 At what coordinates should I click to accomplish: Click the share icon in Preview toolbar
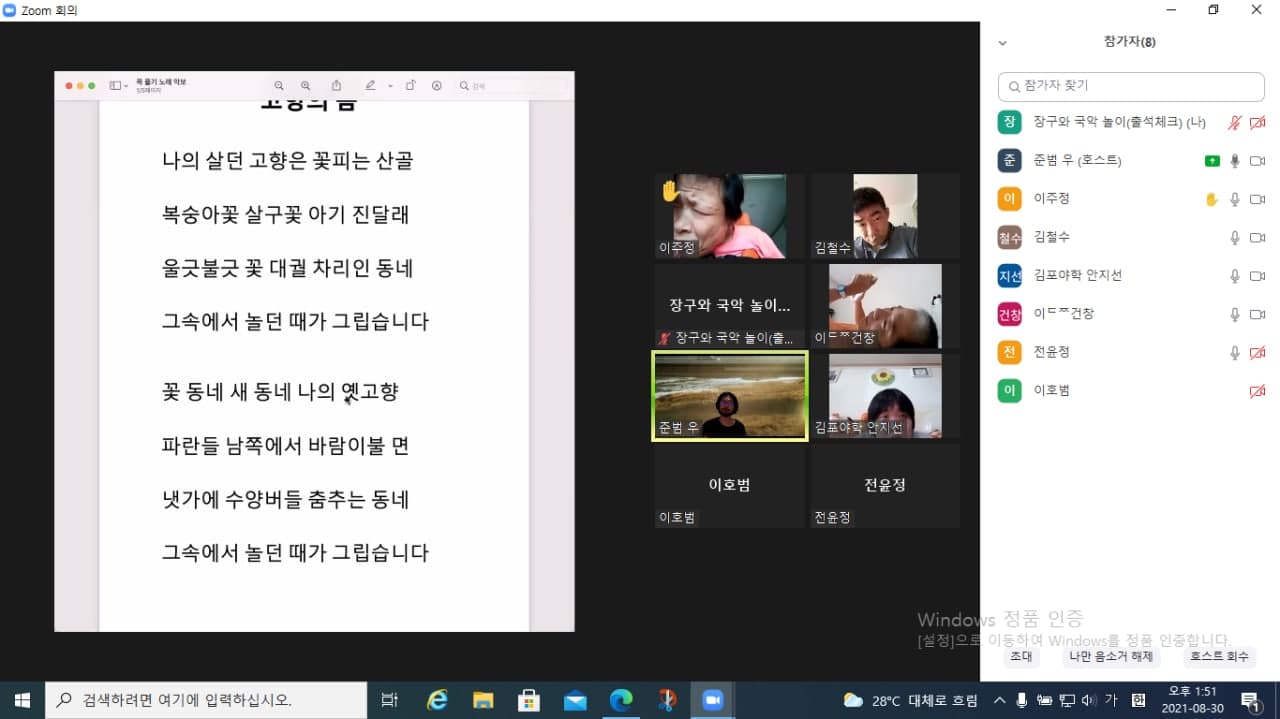click(x=336, y=86)
